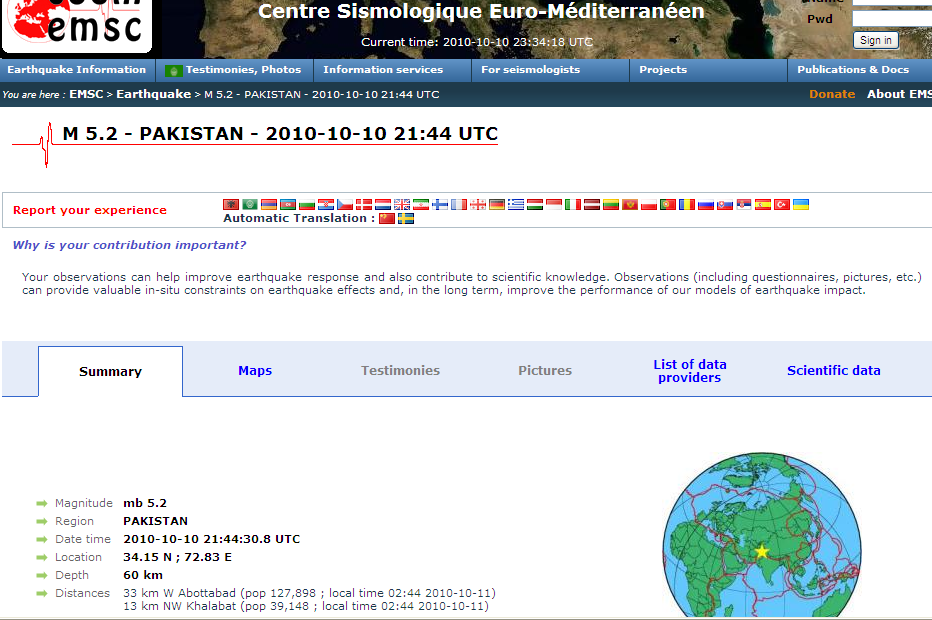Click the depth value "60 km"
The width and height of the screenshot is (932, 620).
pos(143,575)
